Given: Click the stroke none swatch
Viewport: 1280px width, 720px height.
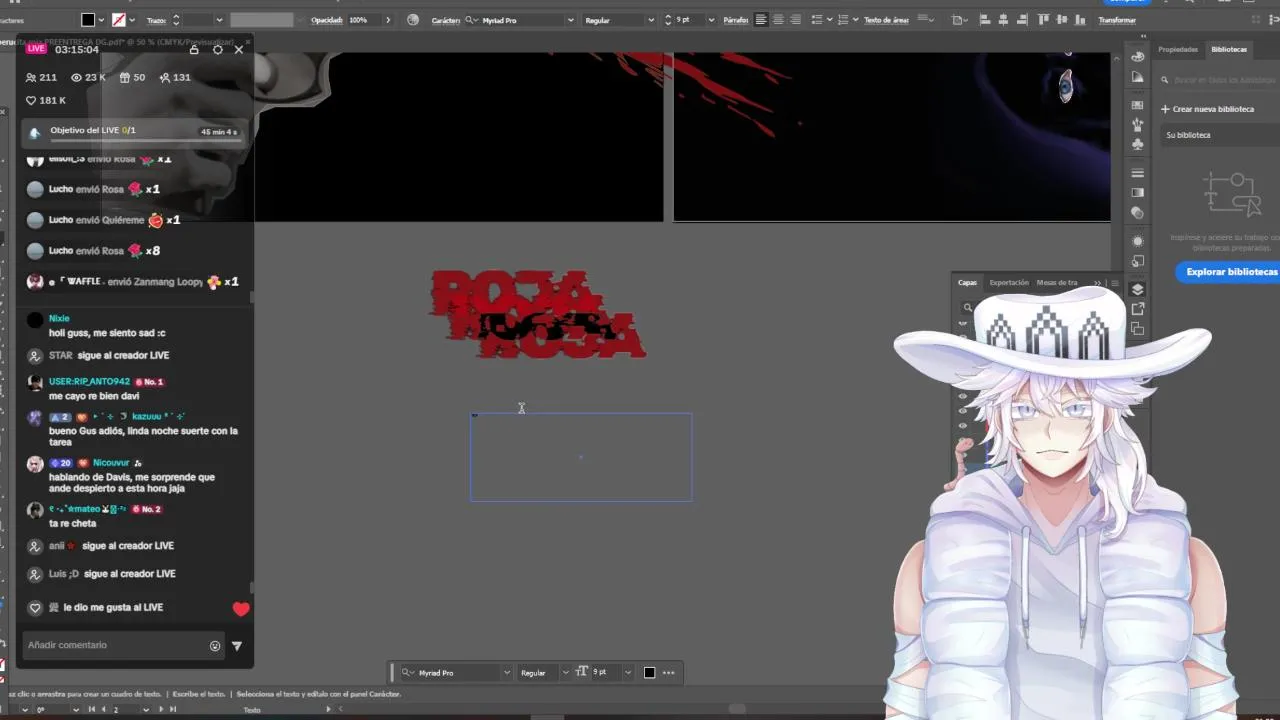Looking at the screenshot, I should tap(118, 20).
